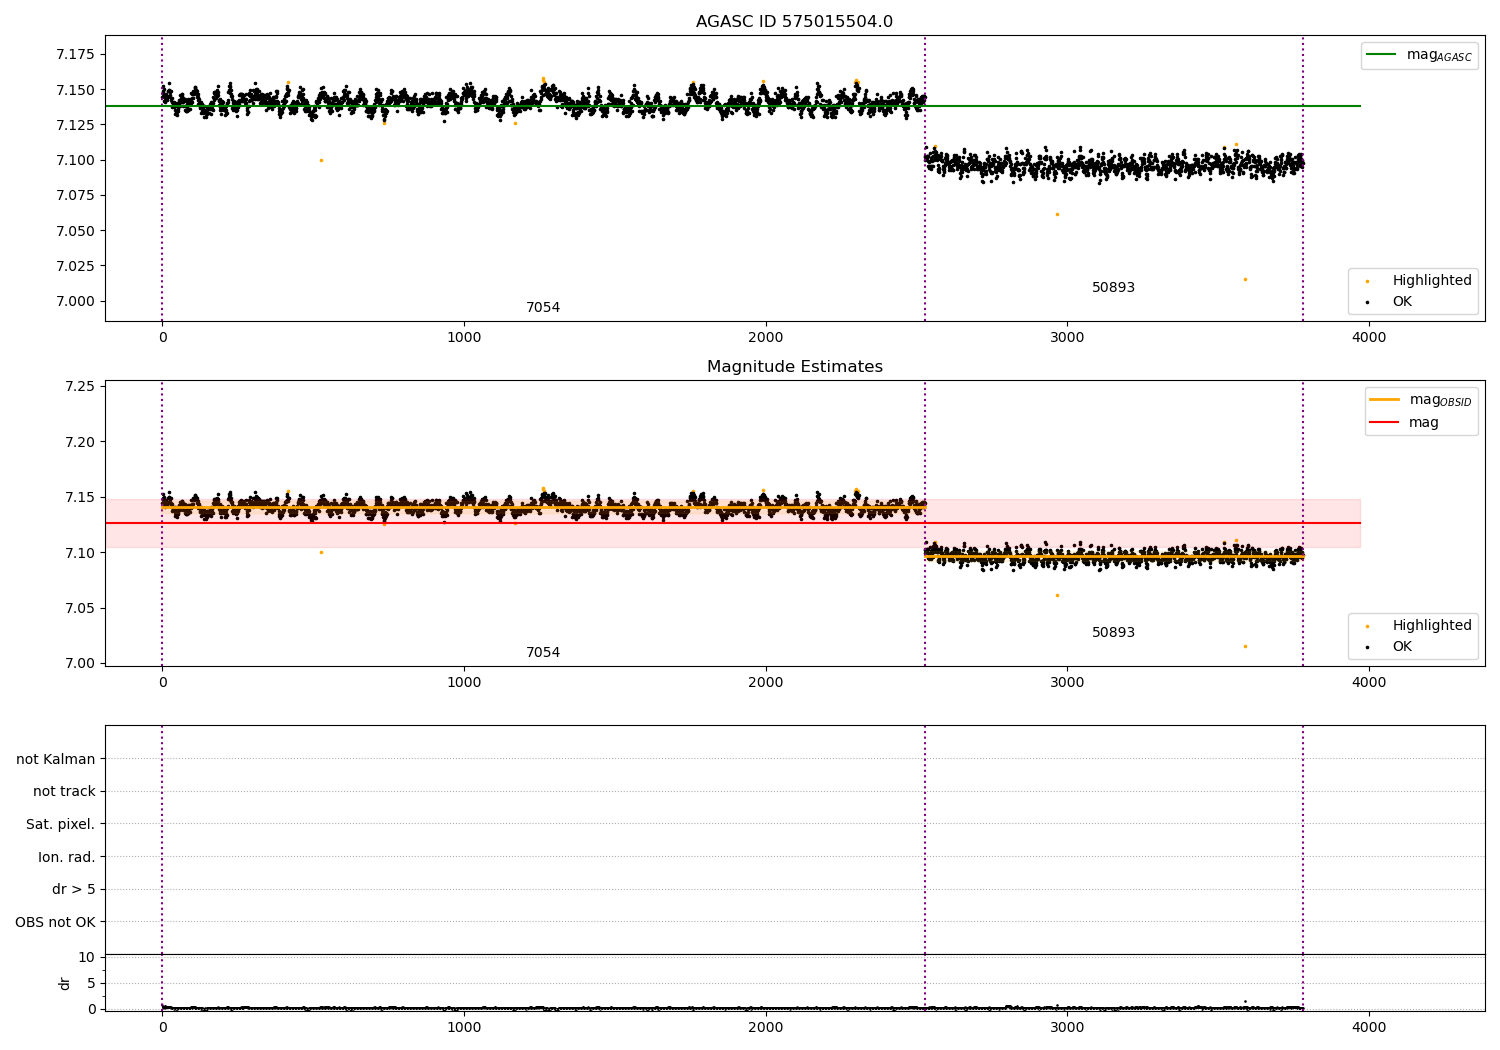Click the '7.050' y-axis tick in the top plot

75,231
